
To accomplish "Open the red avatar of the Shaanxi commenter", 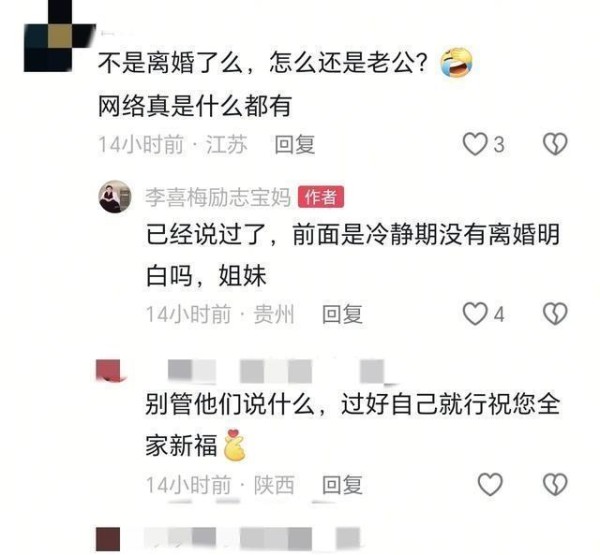I will click(109, 370).
